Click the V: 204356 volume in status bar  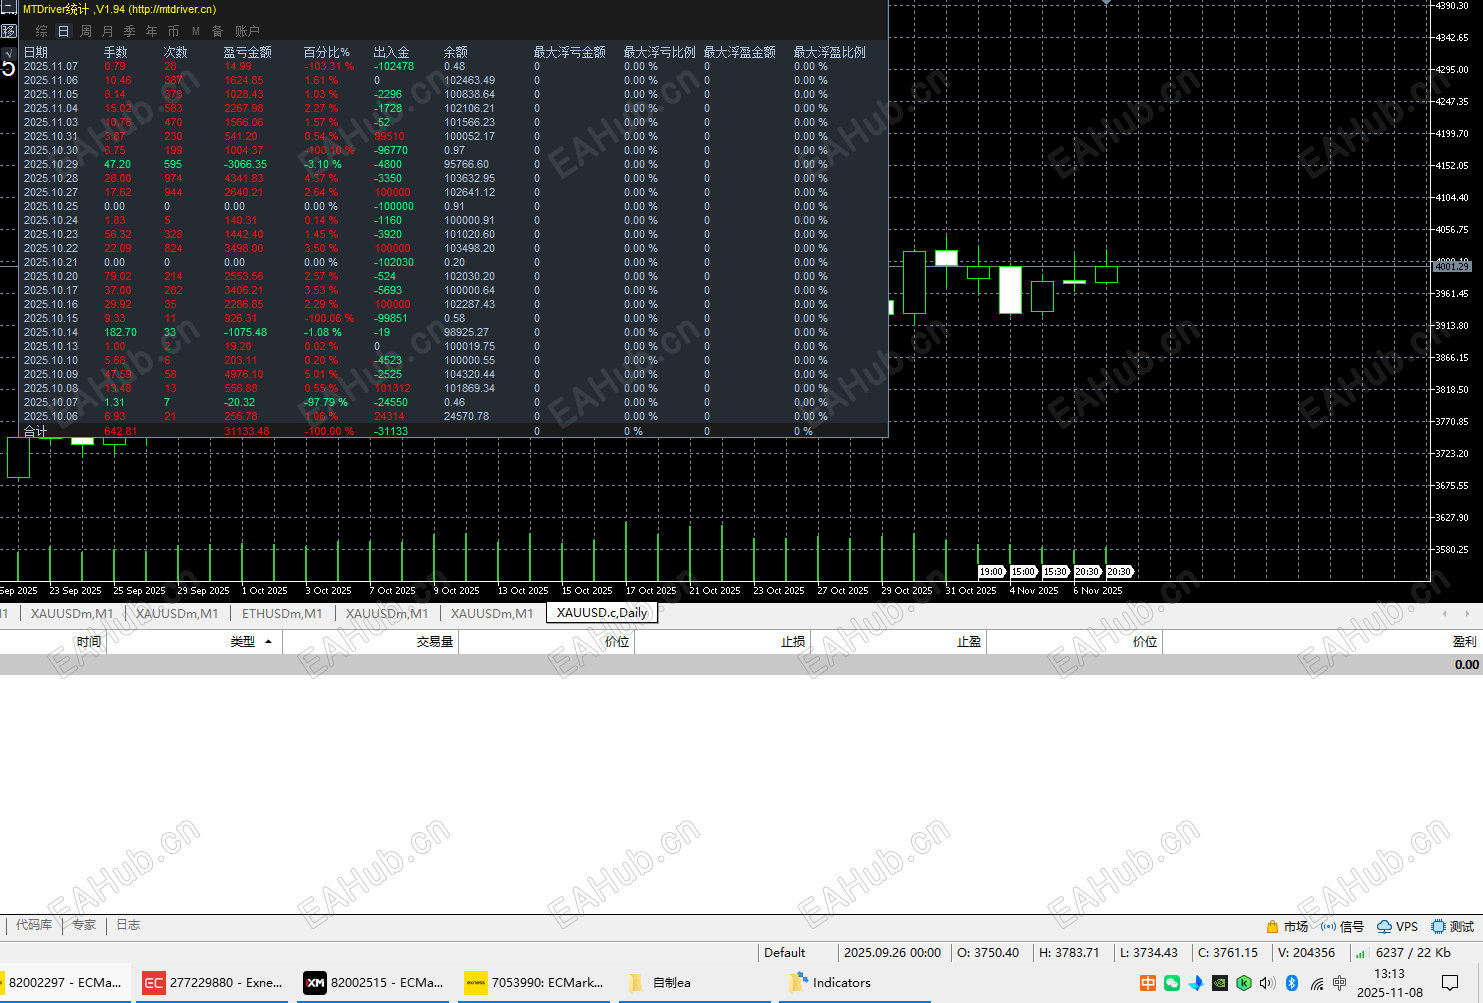[1306, 953]
